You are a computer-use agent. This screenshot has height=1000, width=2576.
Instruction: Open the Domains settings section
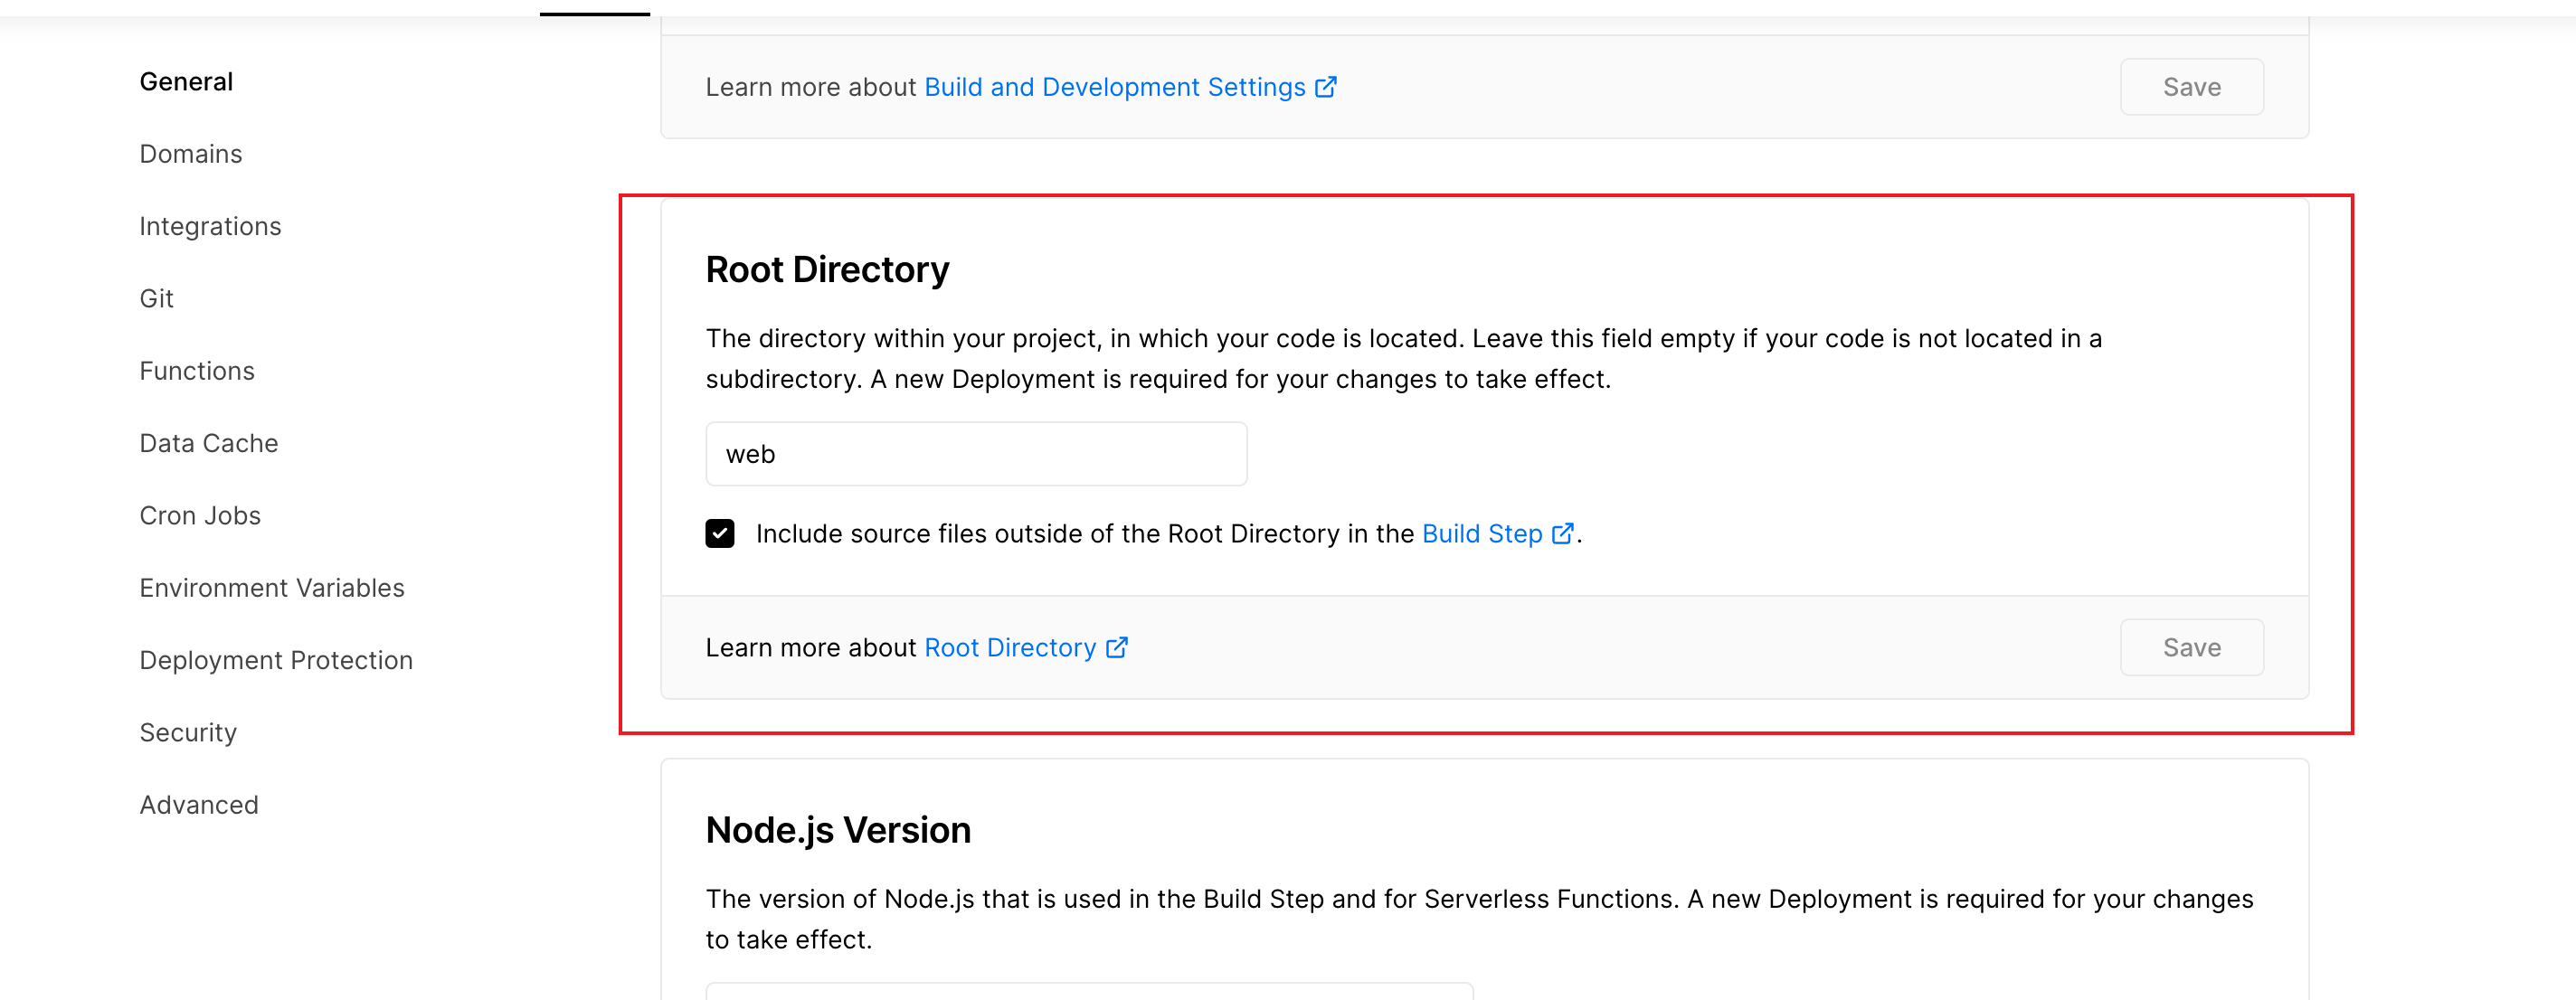click(x=190, y=153)
